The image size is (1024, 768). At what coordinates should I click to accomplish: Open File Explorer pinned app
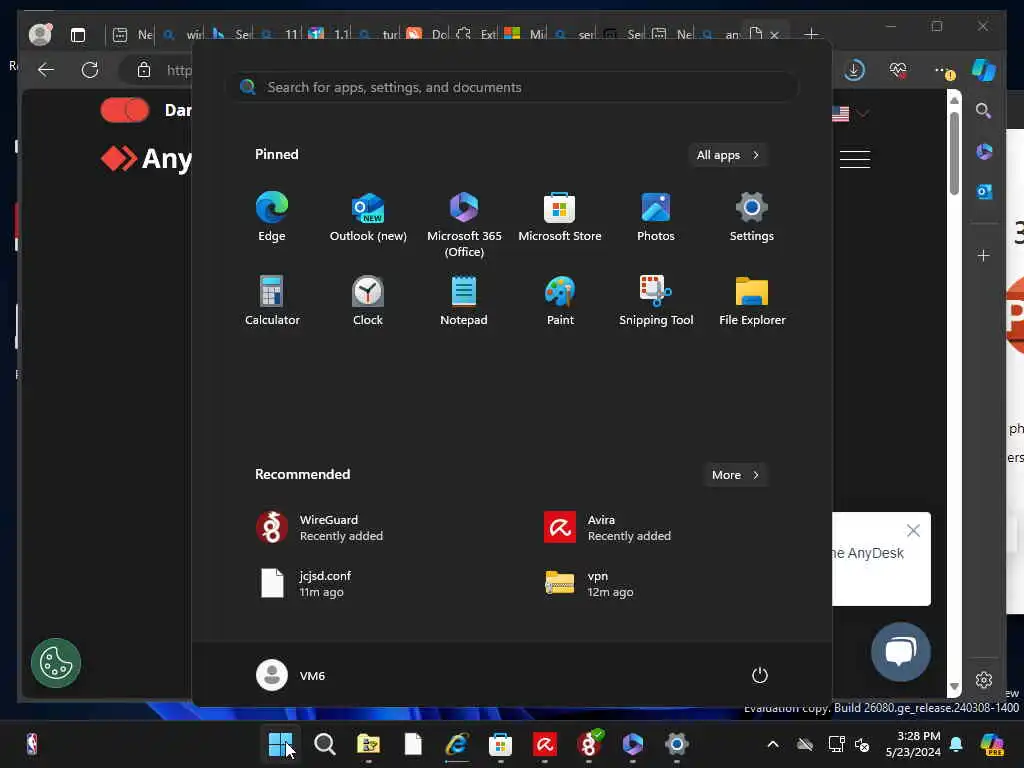point(752,300)
